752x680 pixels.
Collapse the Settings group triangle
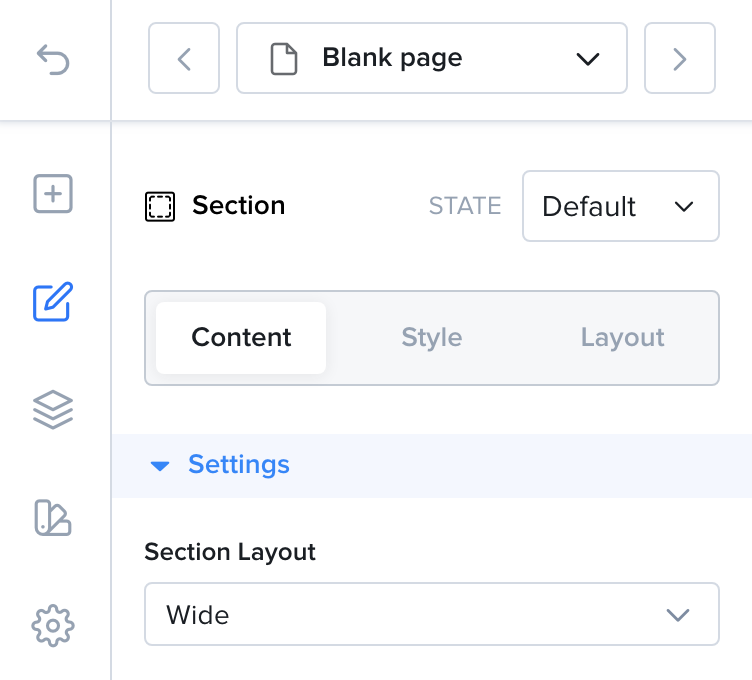(160, 466)
